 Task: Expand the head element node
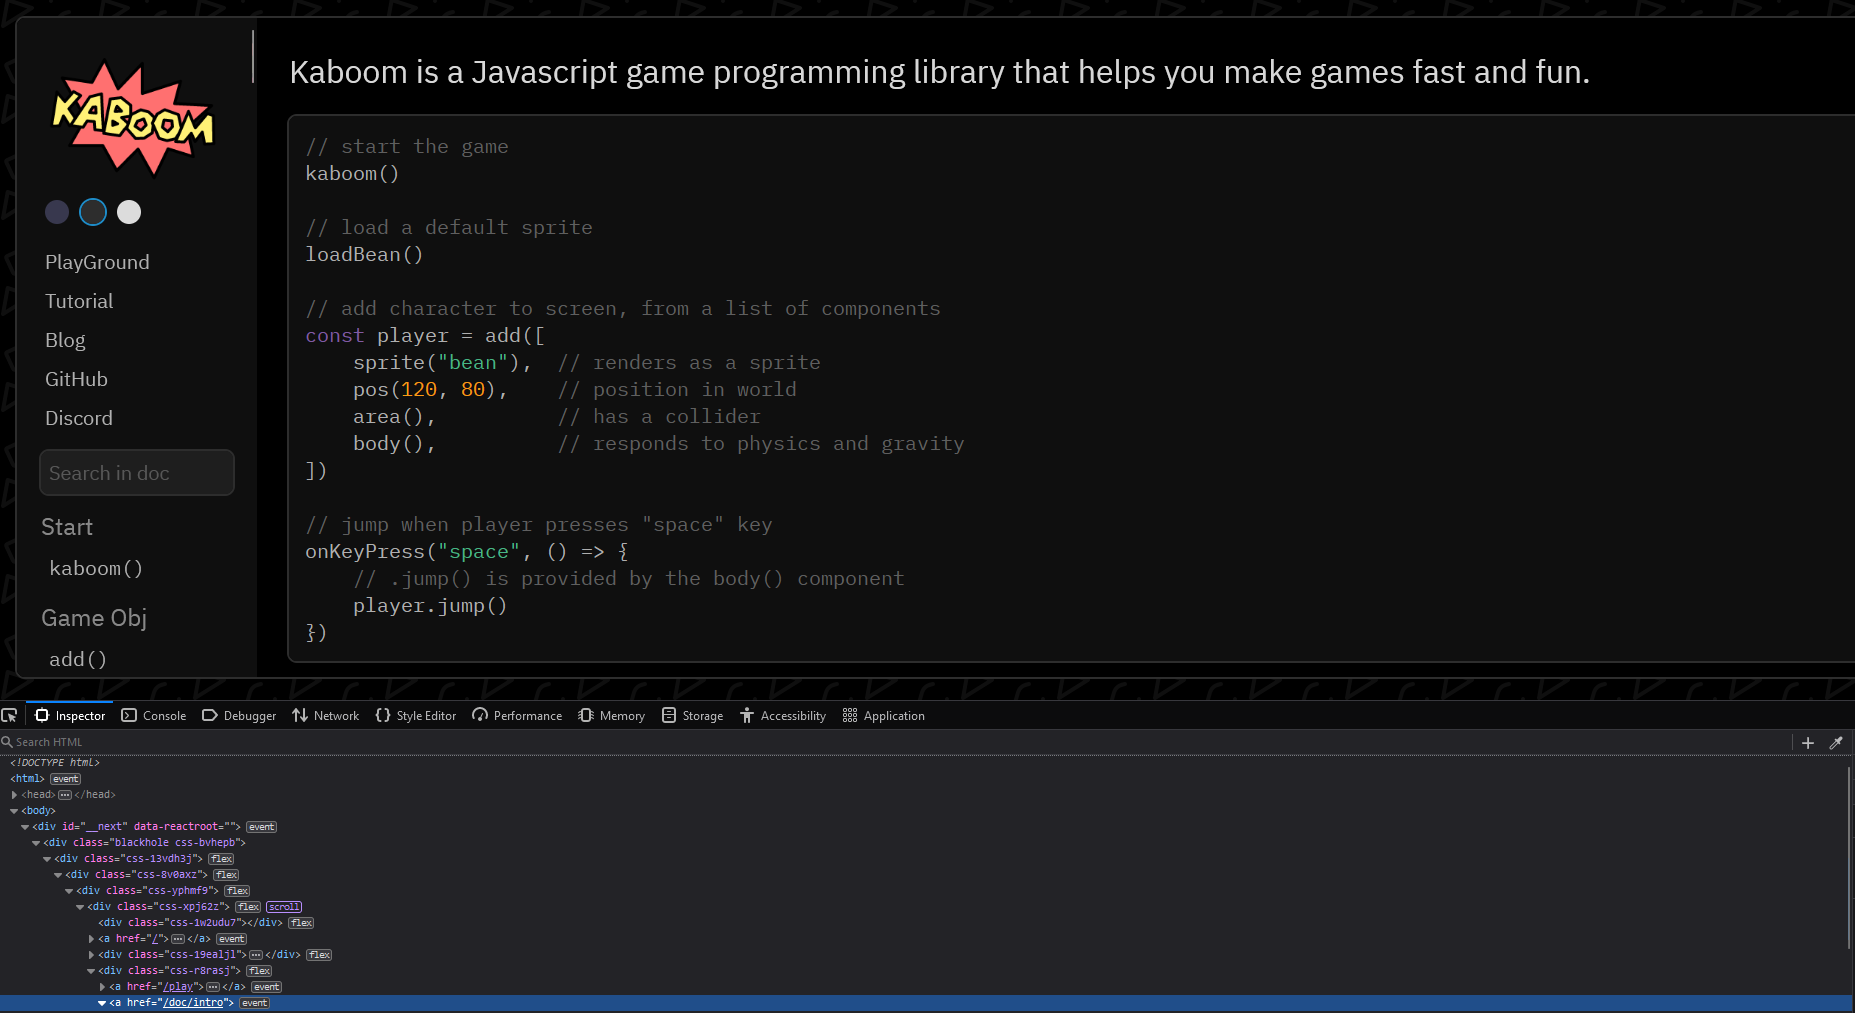click(14, 795)
